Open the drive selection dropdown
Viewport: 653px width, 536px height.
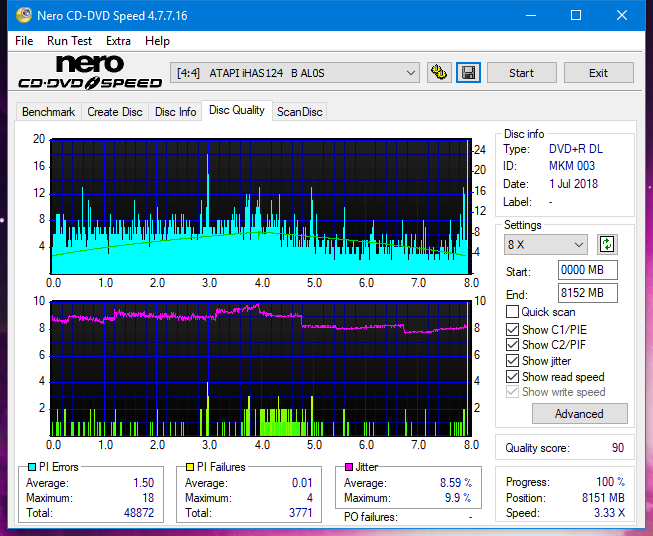[295, 73]
